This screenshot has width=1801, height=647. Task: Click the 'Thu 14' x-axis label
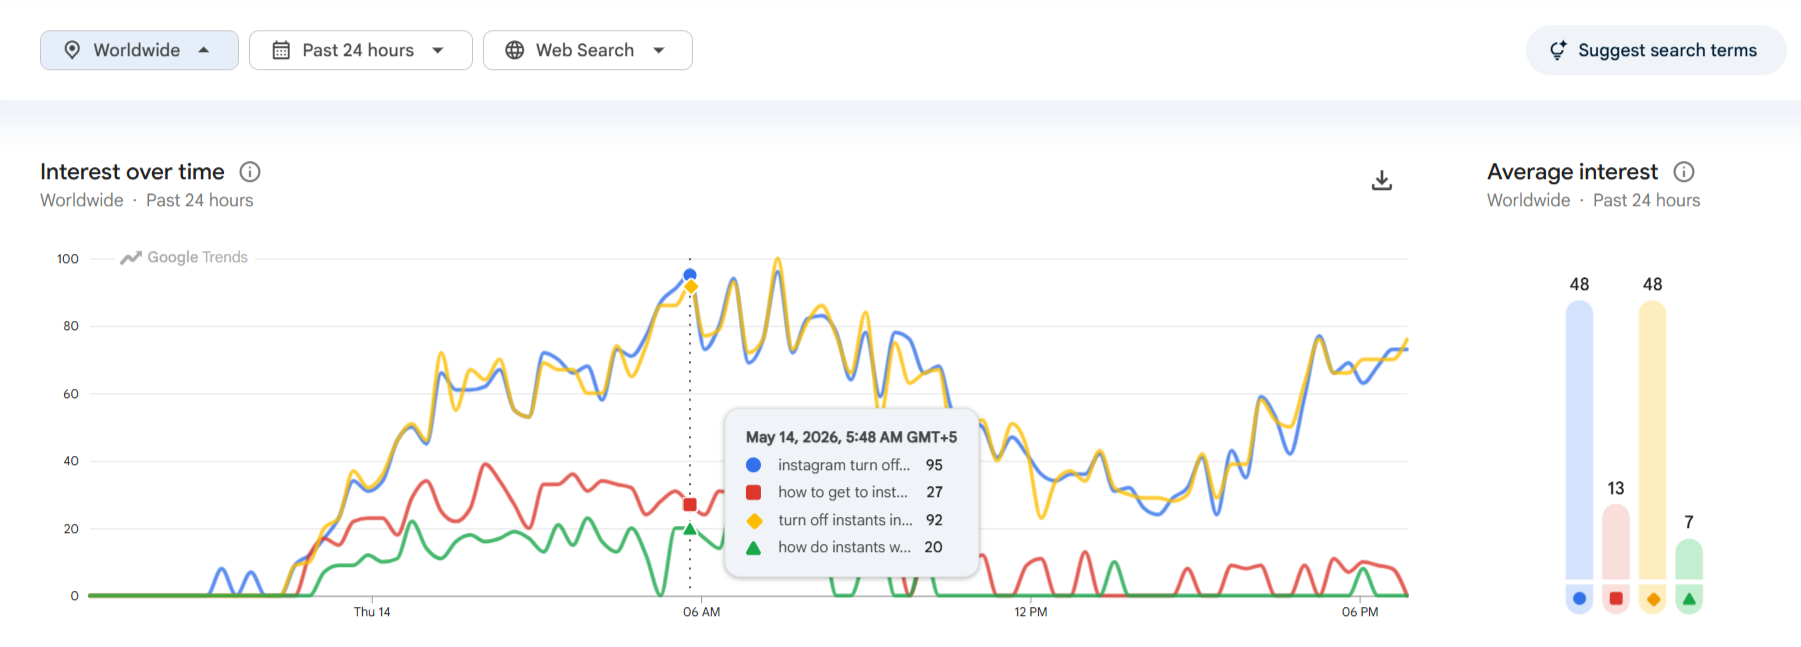[x=372, y=612]
